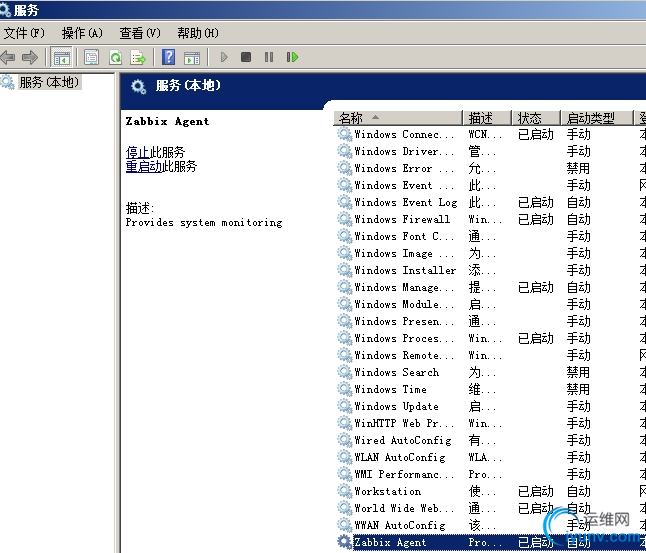Select the Windows Presen... service row
Image resolution: width=646 pixels, height=553 pixels.
[490, 321]
